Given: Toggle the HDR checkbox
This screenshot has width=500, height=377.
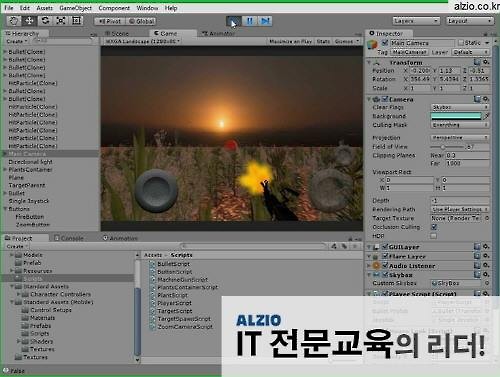Looking at the screenshot, I should click(434, 236).
